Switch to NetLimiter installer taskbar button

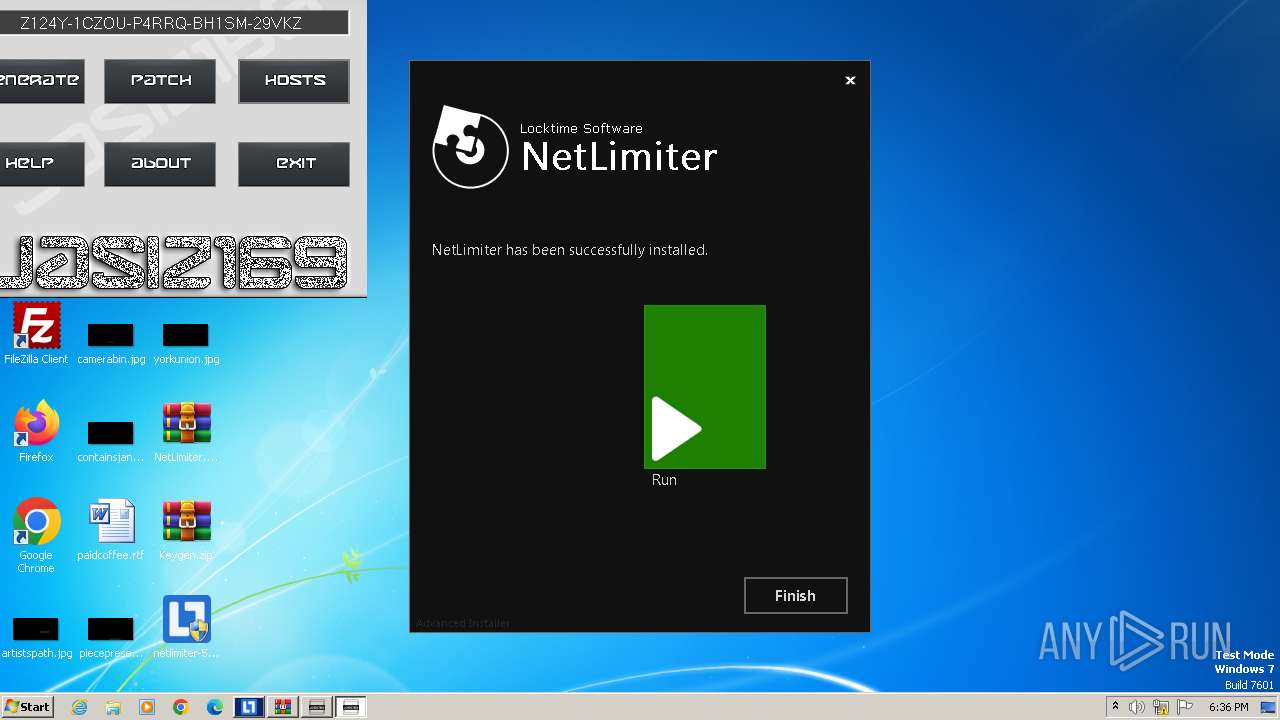[x=249, y=707]
